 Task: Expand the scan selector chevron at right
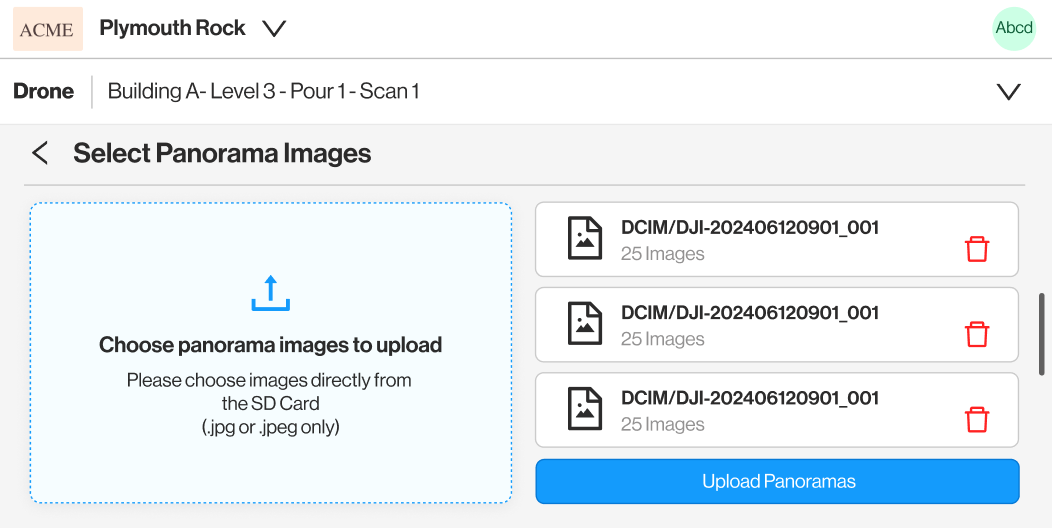coord(1008,92)
